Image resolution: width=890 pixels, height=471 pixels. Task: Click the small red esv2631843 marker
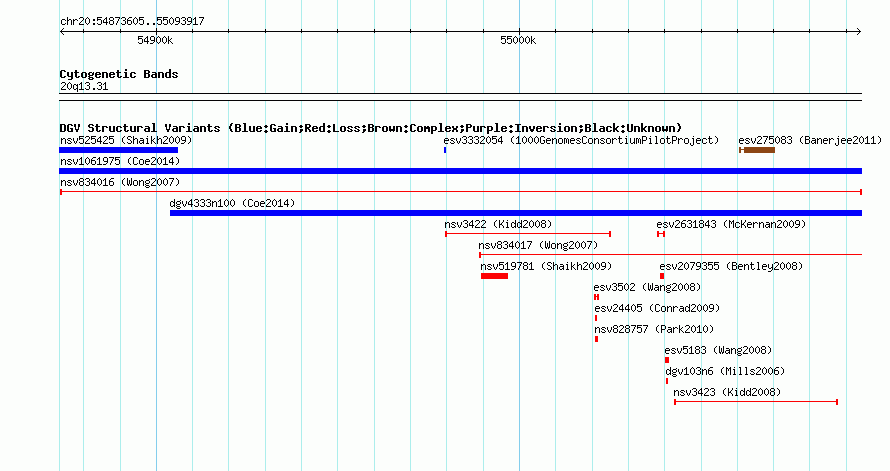[x=661, y=234]
